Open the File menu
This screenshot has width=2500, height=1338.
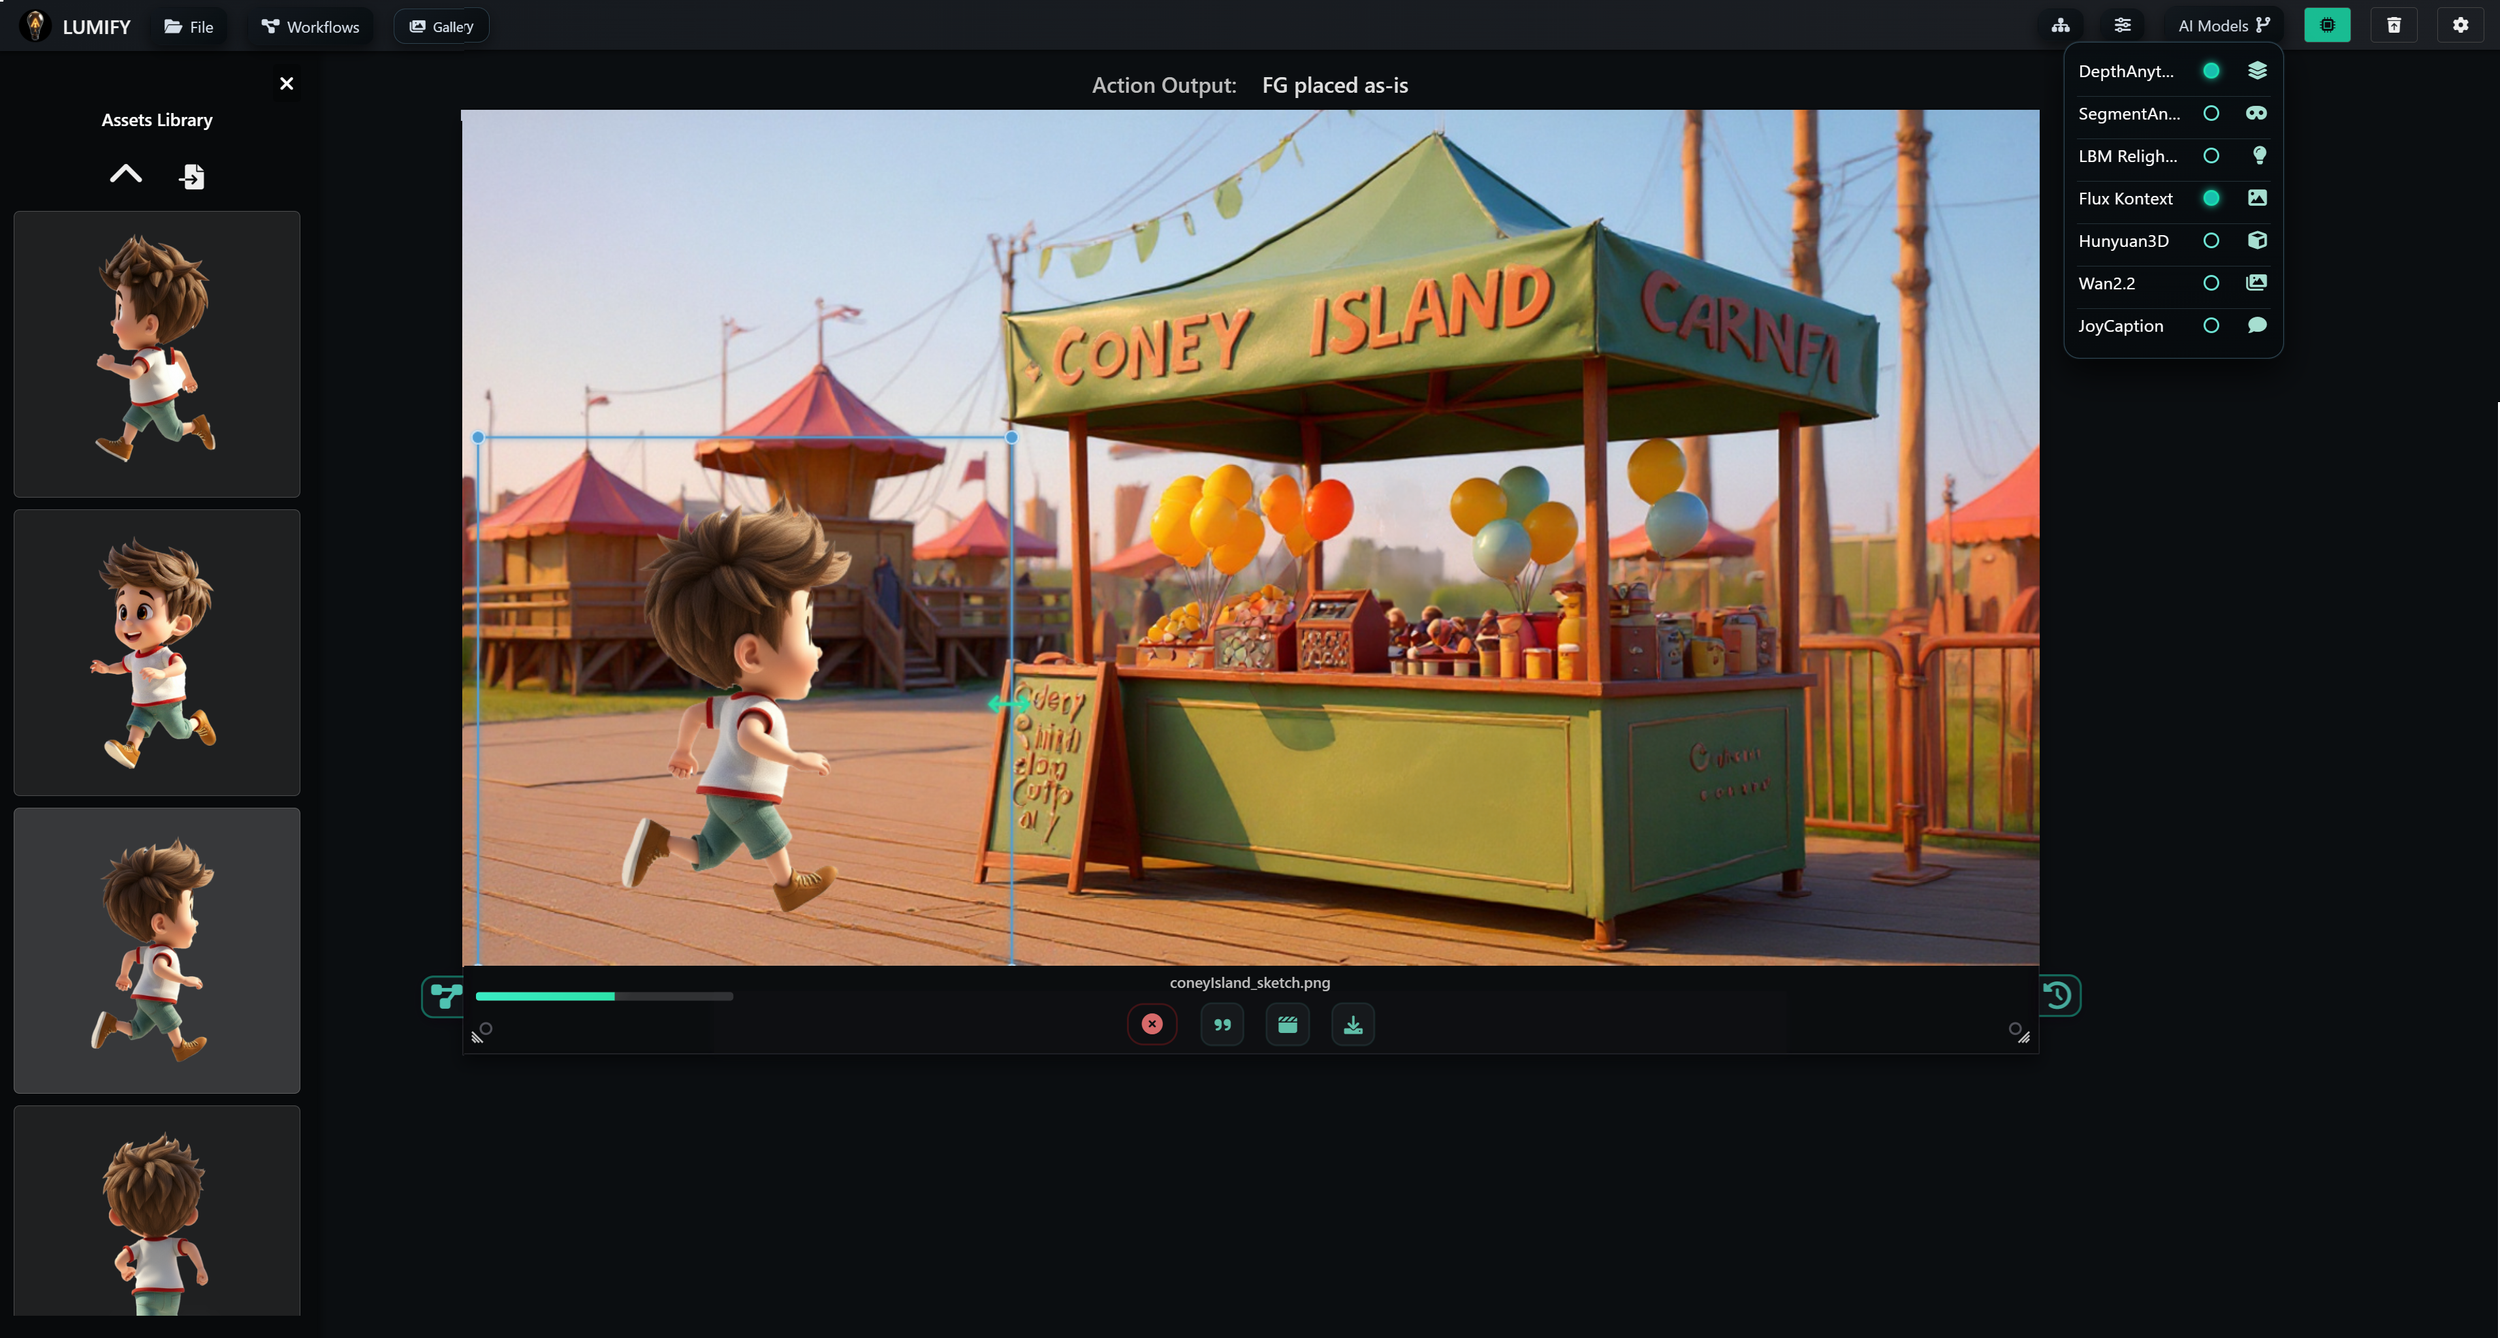[x=189, y=27]
